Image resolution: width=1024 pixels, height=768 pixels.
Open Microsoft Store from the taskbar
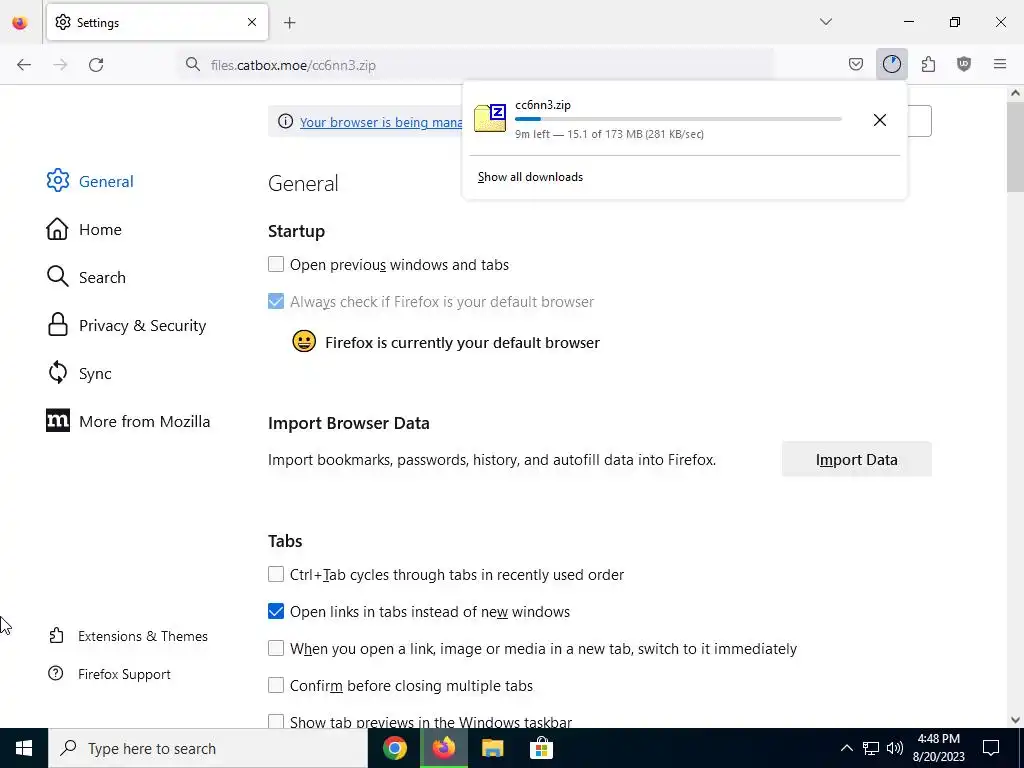point(541,748)
